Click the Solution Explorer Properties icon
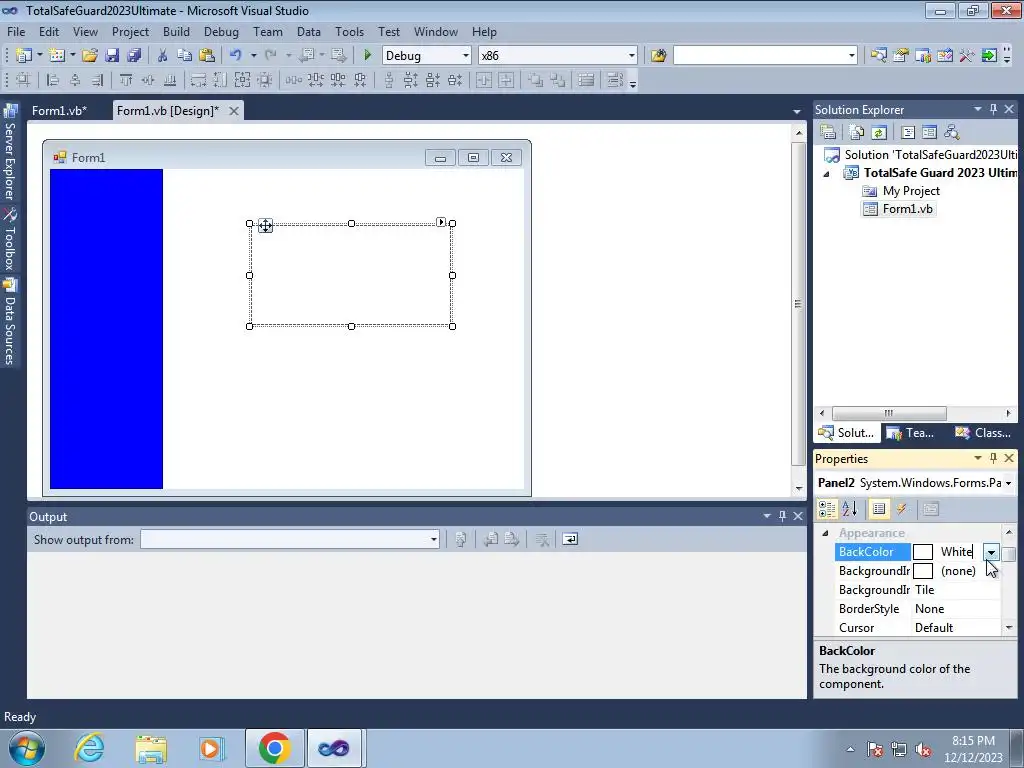The width and height of the screenshot is (1024, 768). point(828,133)
